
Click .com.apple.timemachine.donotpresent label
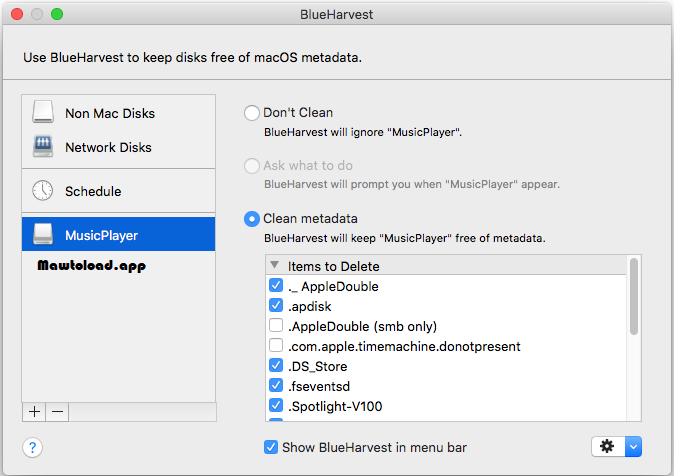pos(404,346)
